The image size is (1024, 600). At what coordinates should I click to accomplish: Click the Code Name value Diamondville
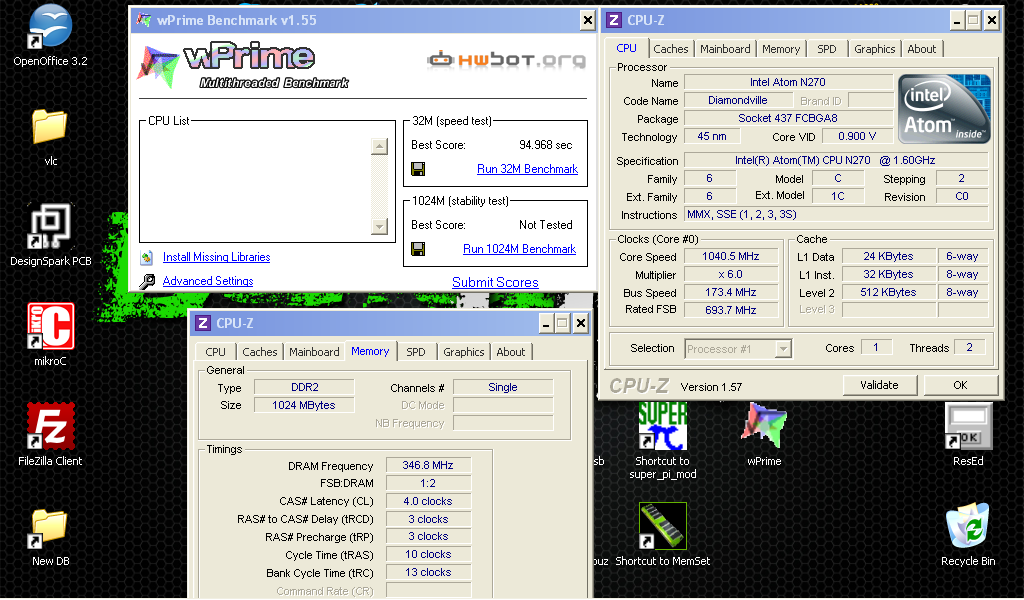[738, 101]
